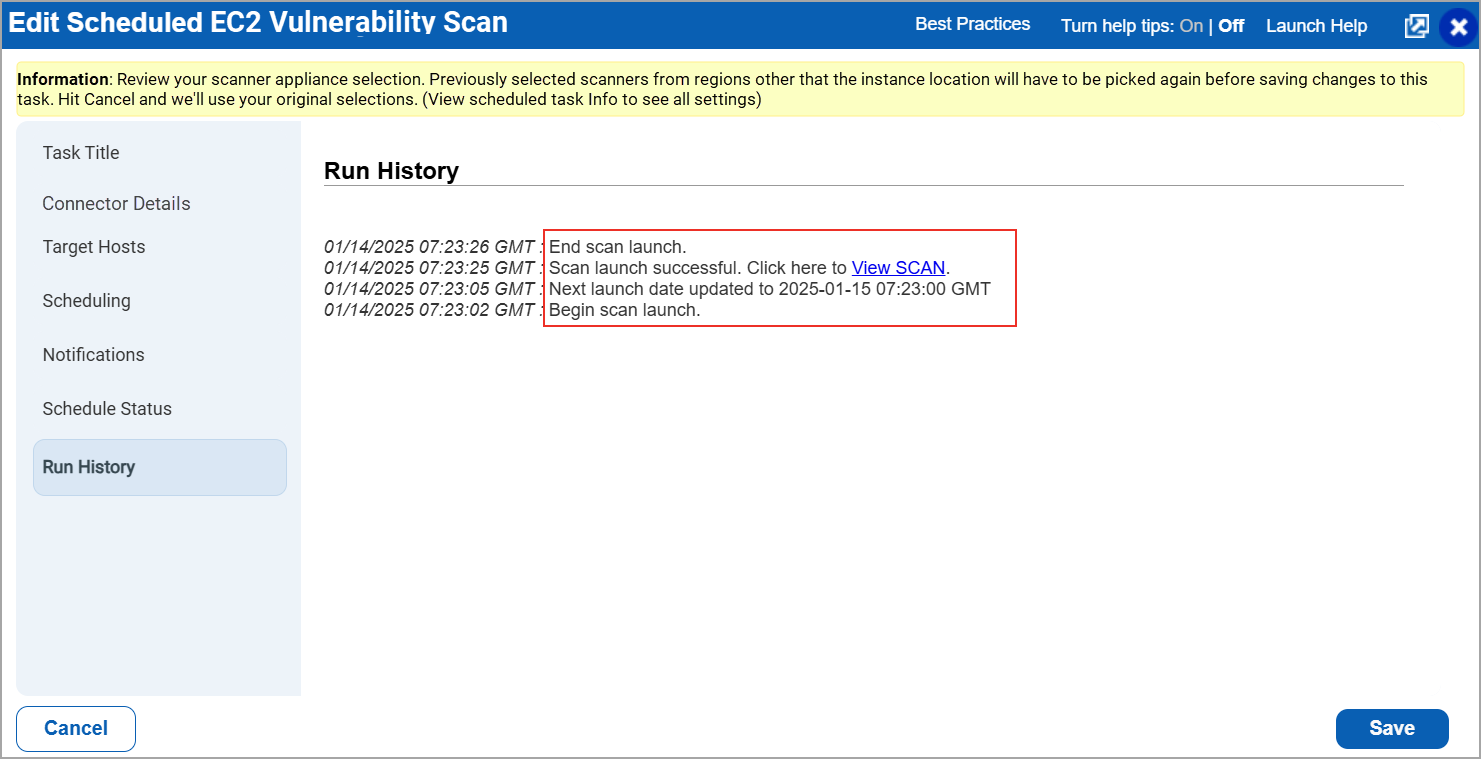Viewport: 1481px width, 759px height.
Task: Select the Run History tab
Action: (x=88, y=466)
